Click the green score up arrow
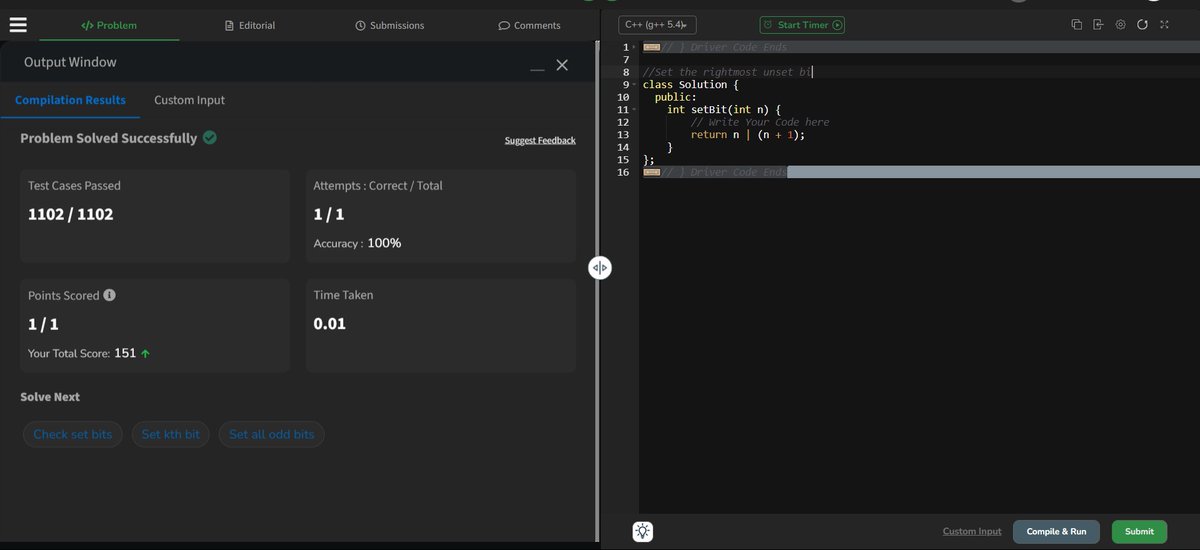The width and height of the screenshot is (1200, 550). point(146,354)
